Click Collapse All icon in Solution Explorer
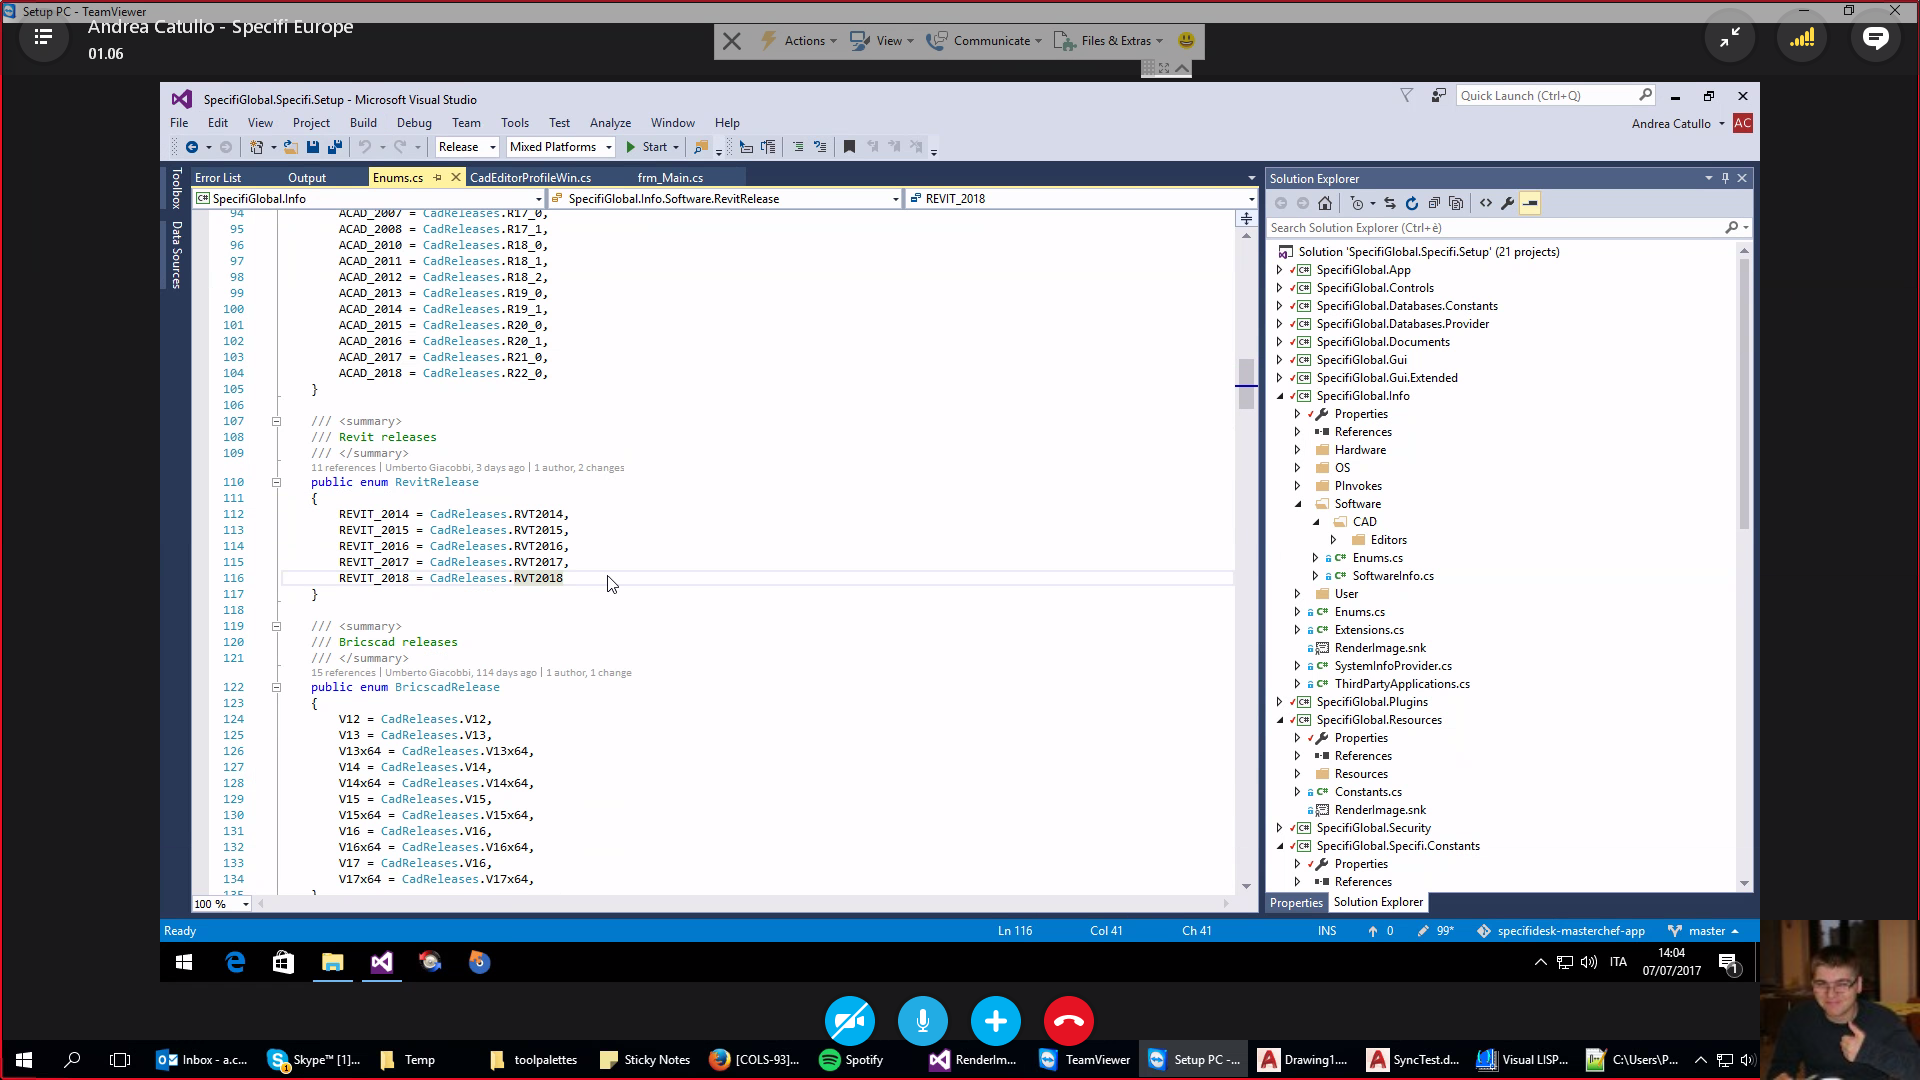The height and width of the screenshot is (1080, 1920). coord(1434,203)
